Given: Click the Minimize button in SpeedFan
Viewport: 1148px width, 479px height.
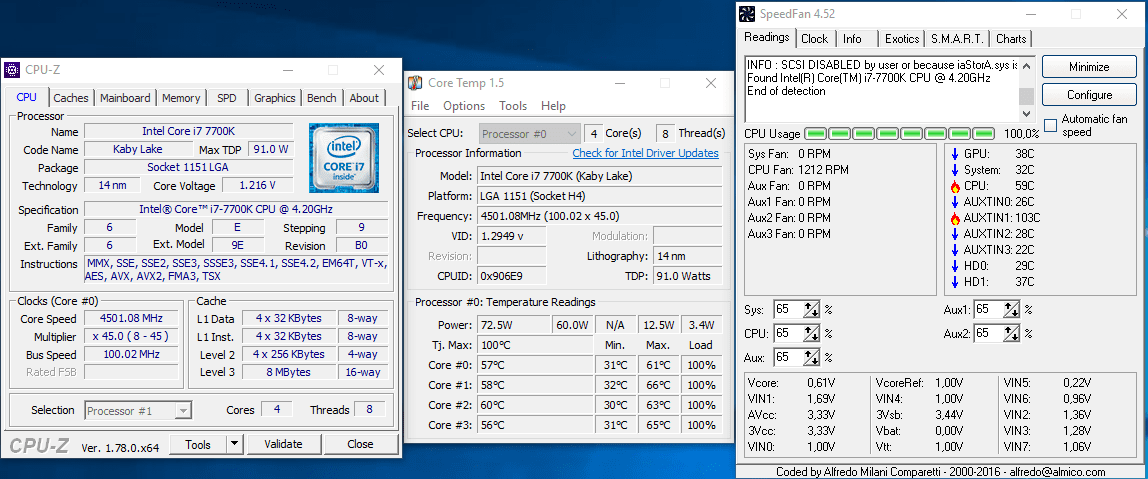Looking at the screenshot, I should pyautogui.click(x=1089, y=67).
